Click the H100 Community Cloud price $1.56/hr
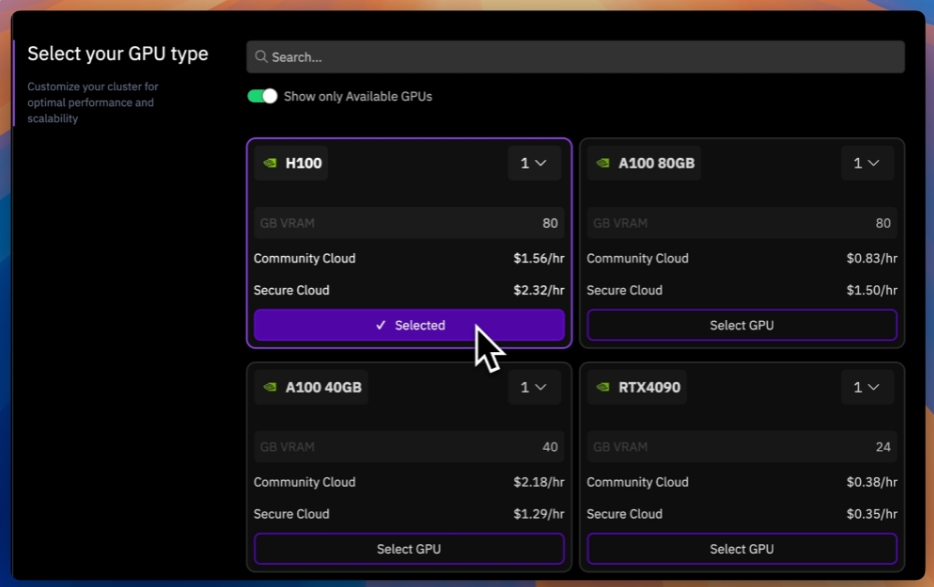934x587 pixels. 538,259
